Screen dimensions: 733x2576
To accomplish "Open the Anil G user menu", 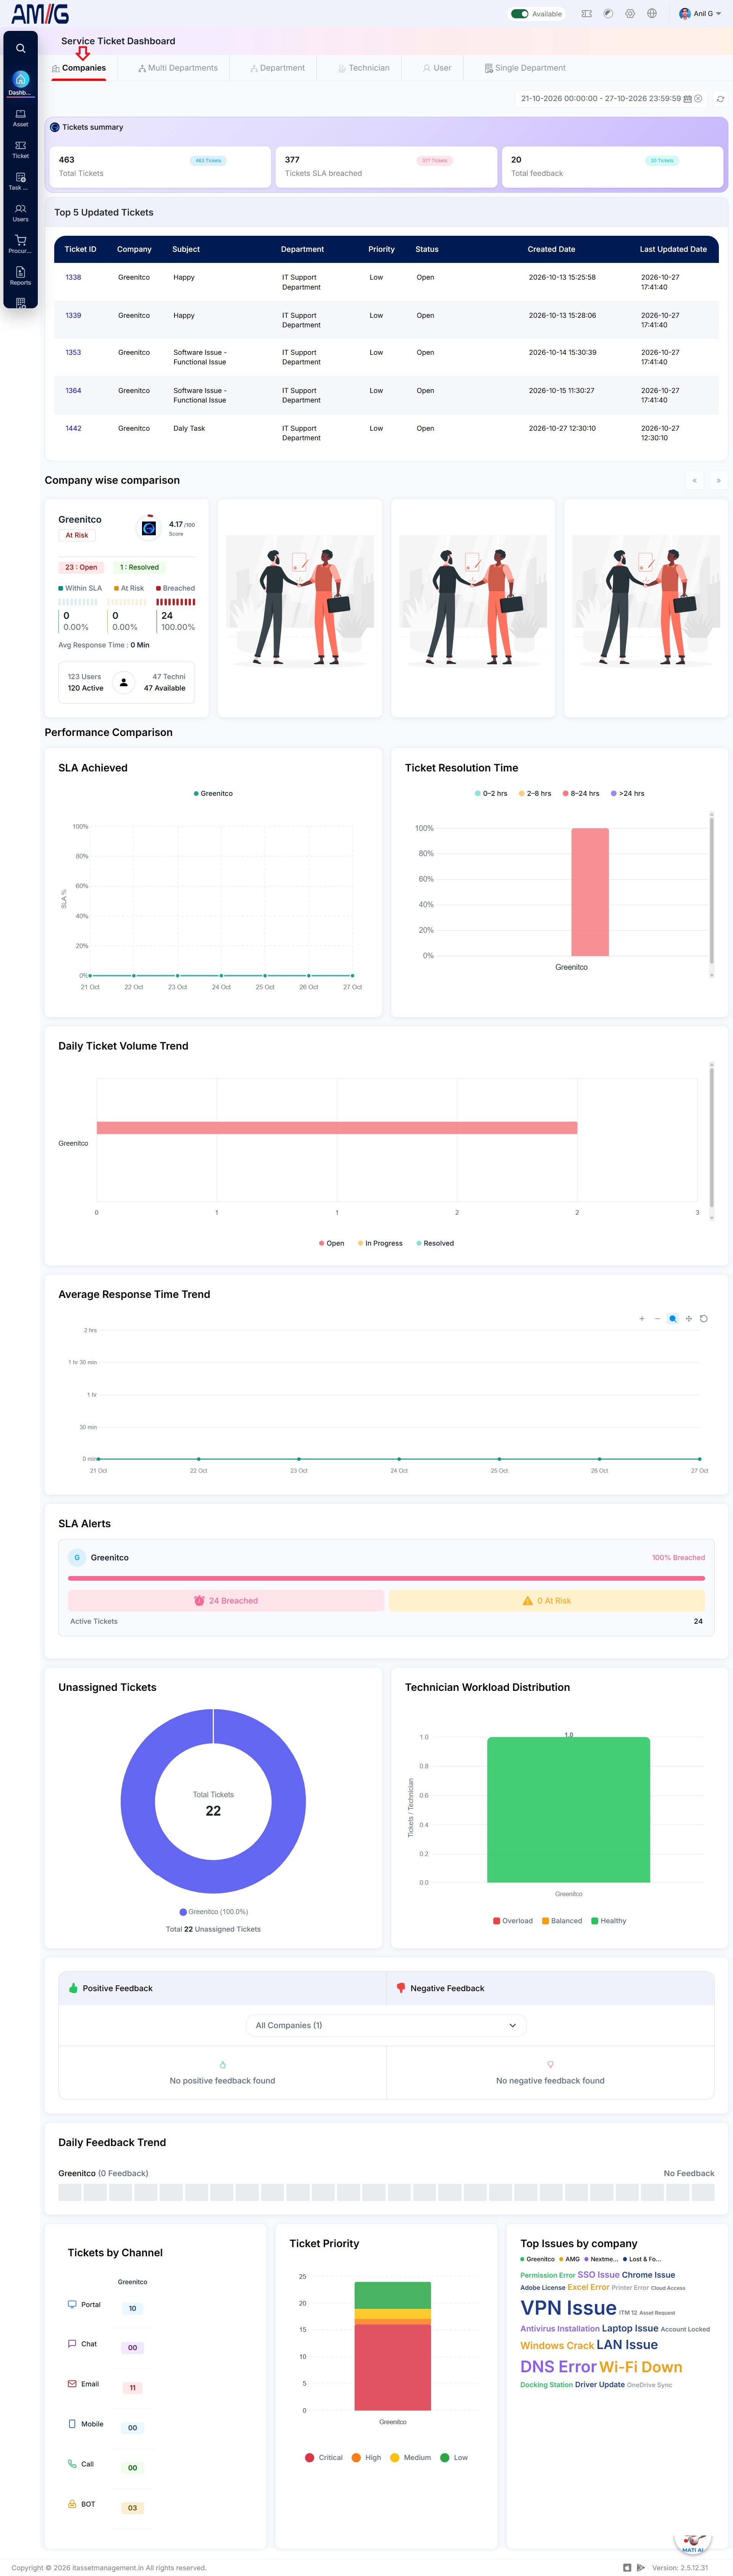I will click(700, 14).
